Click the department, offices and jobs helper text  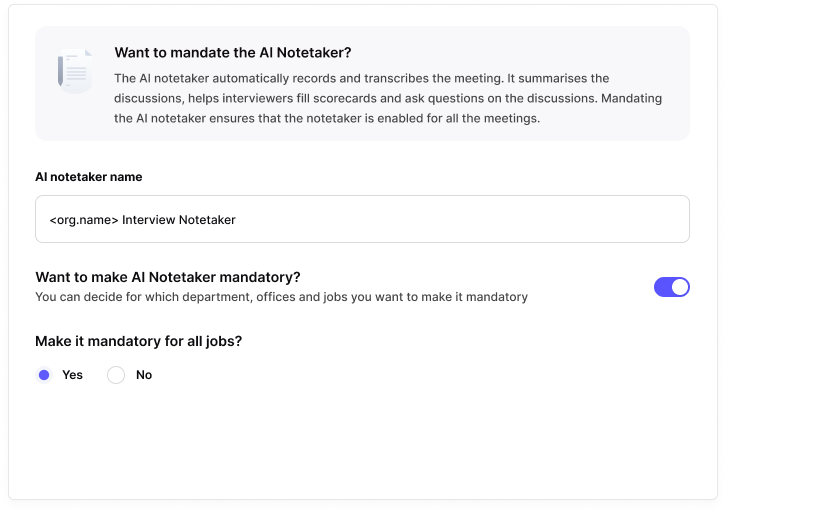[281, 297]
